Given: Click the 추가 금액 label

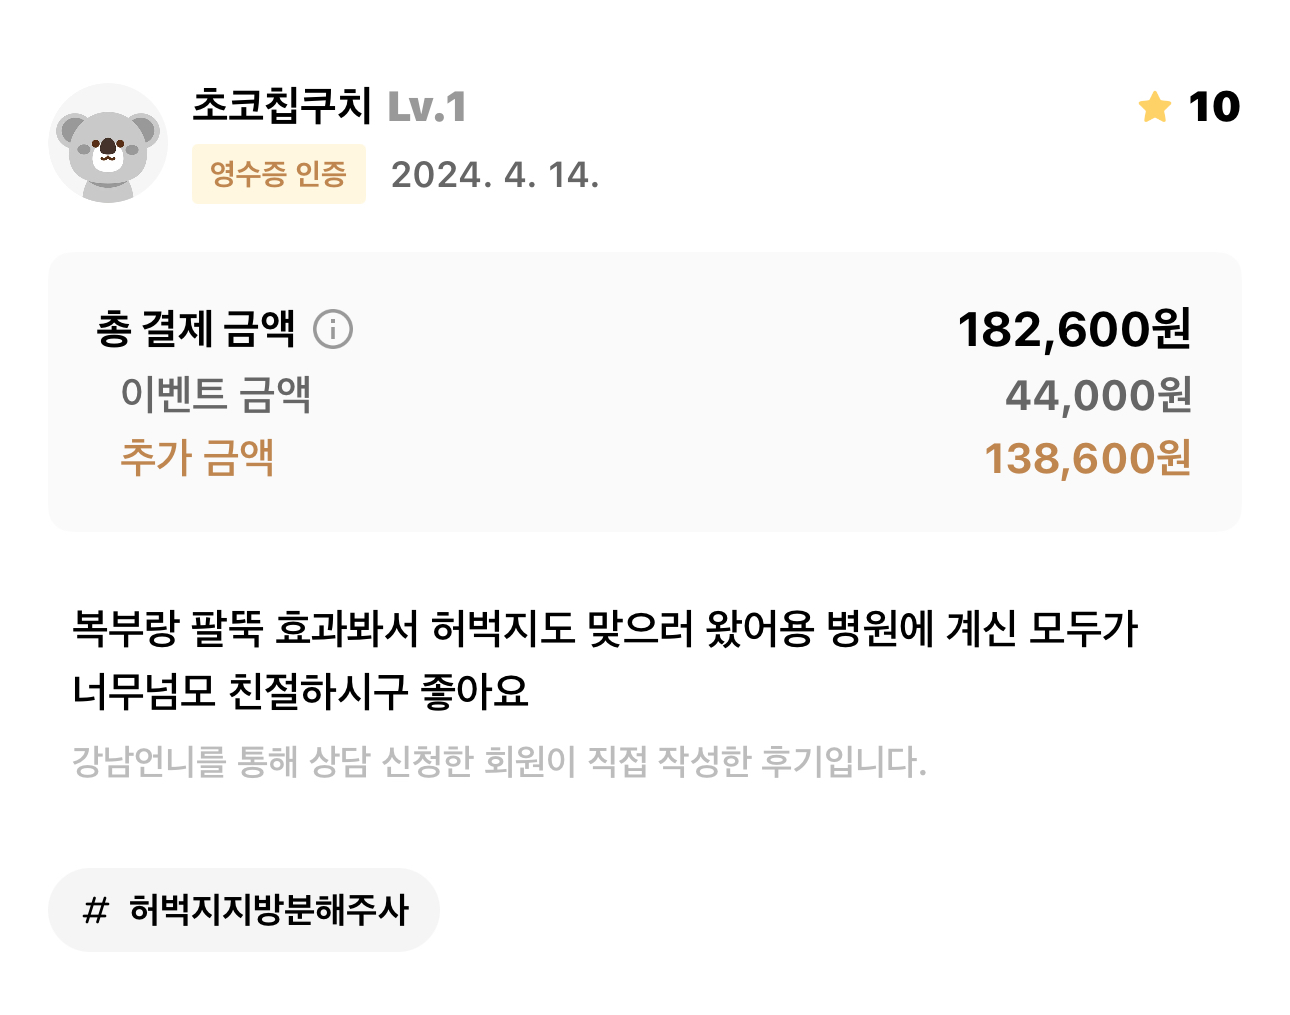Looking at the screenshot, I should click(x=197, y=458).
